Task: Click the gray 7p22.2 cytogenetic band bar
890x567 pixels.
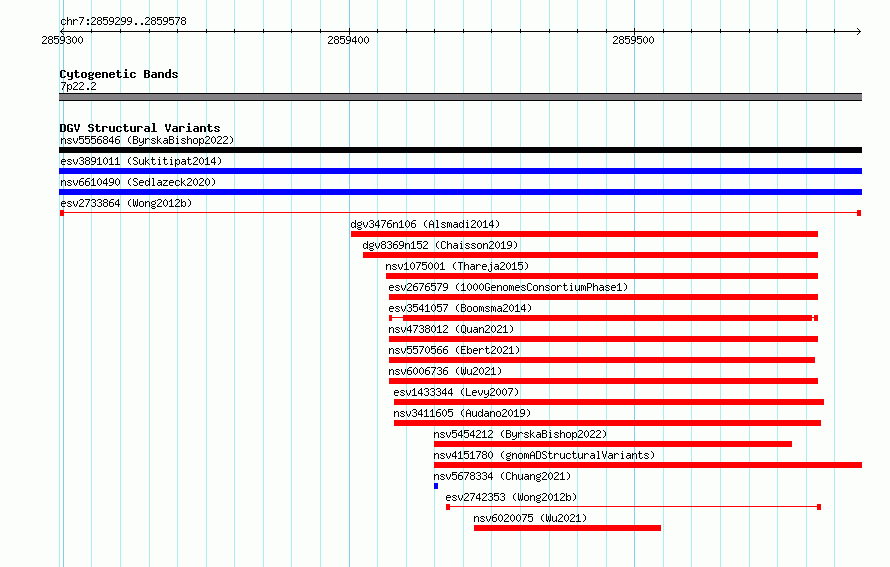Action: coord(460,97)
